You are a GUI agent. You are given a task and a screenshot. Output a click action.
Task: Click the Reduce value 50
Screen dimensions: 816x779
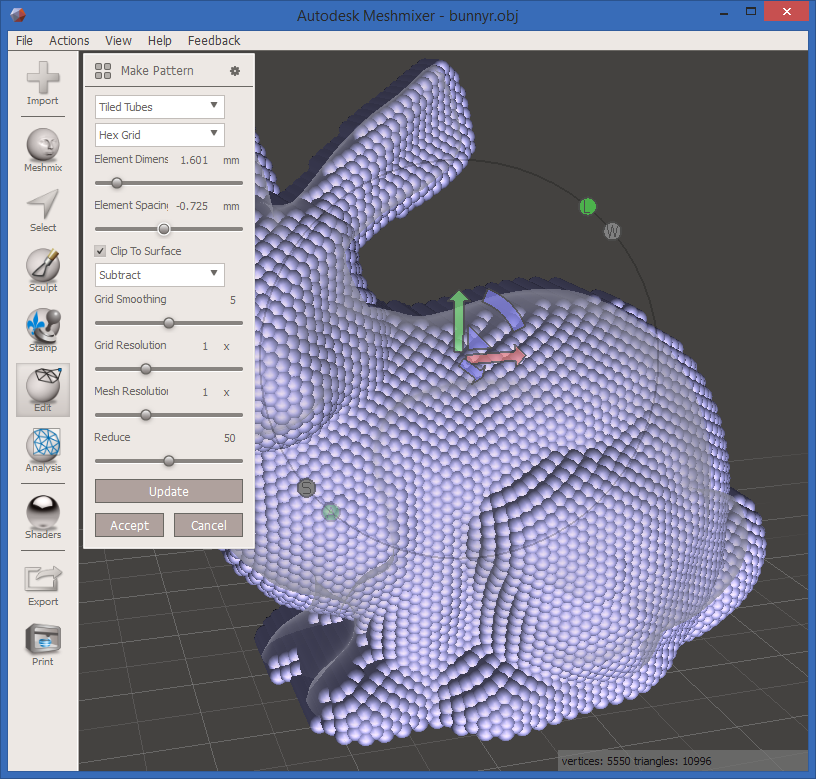click(x=230, y=438)
